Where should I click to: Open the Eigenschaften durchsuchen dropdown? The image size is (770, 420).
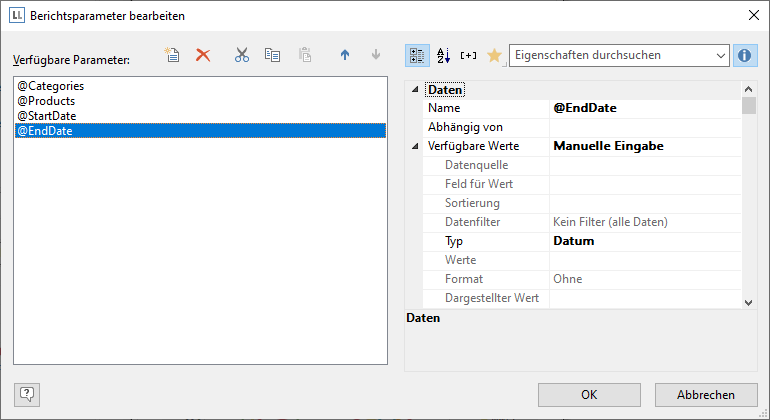[x=720, y=56]
